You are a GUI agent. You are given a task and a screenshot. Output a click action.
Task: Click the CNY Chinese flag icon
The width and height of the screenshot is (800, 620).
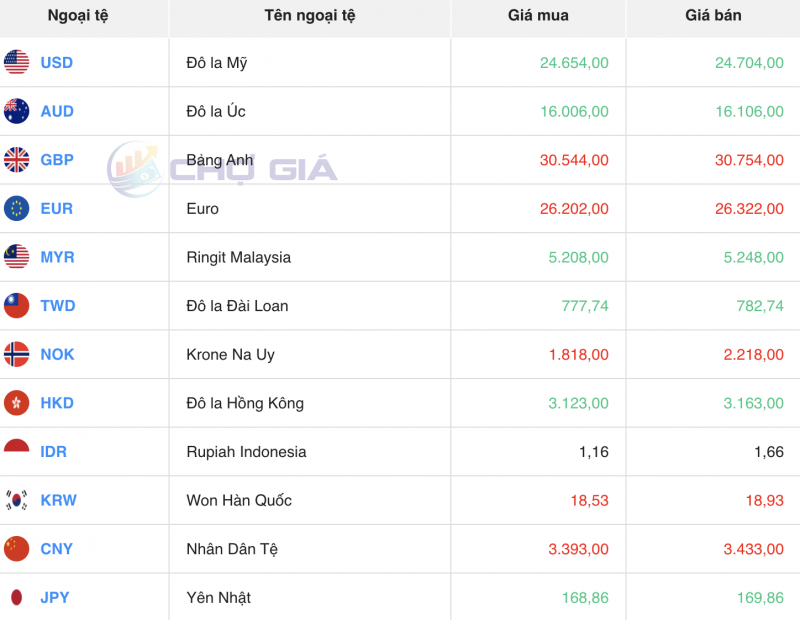pyautogui.click(x=16, y=549)
